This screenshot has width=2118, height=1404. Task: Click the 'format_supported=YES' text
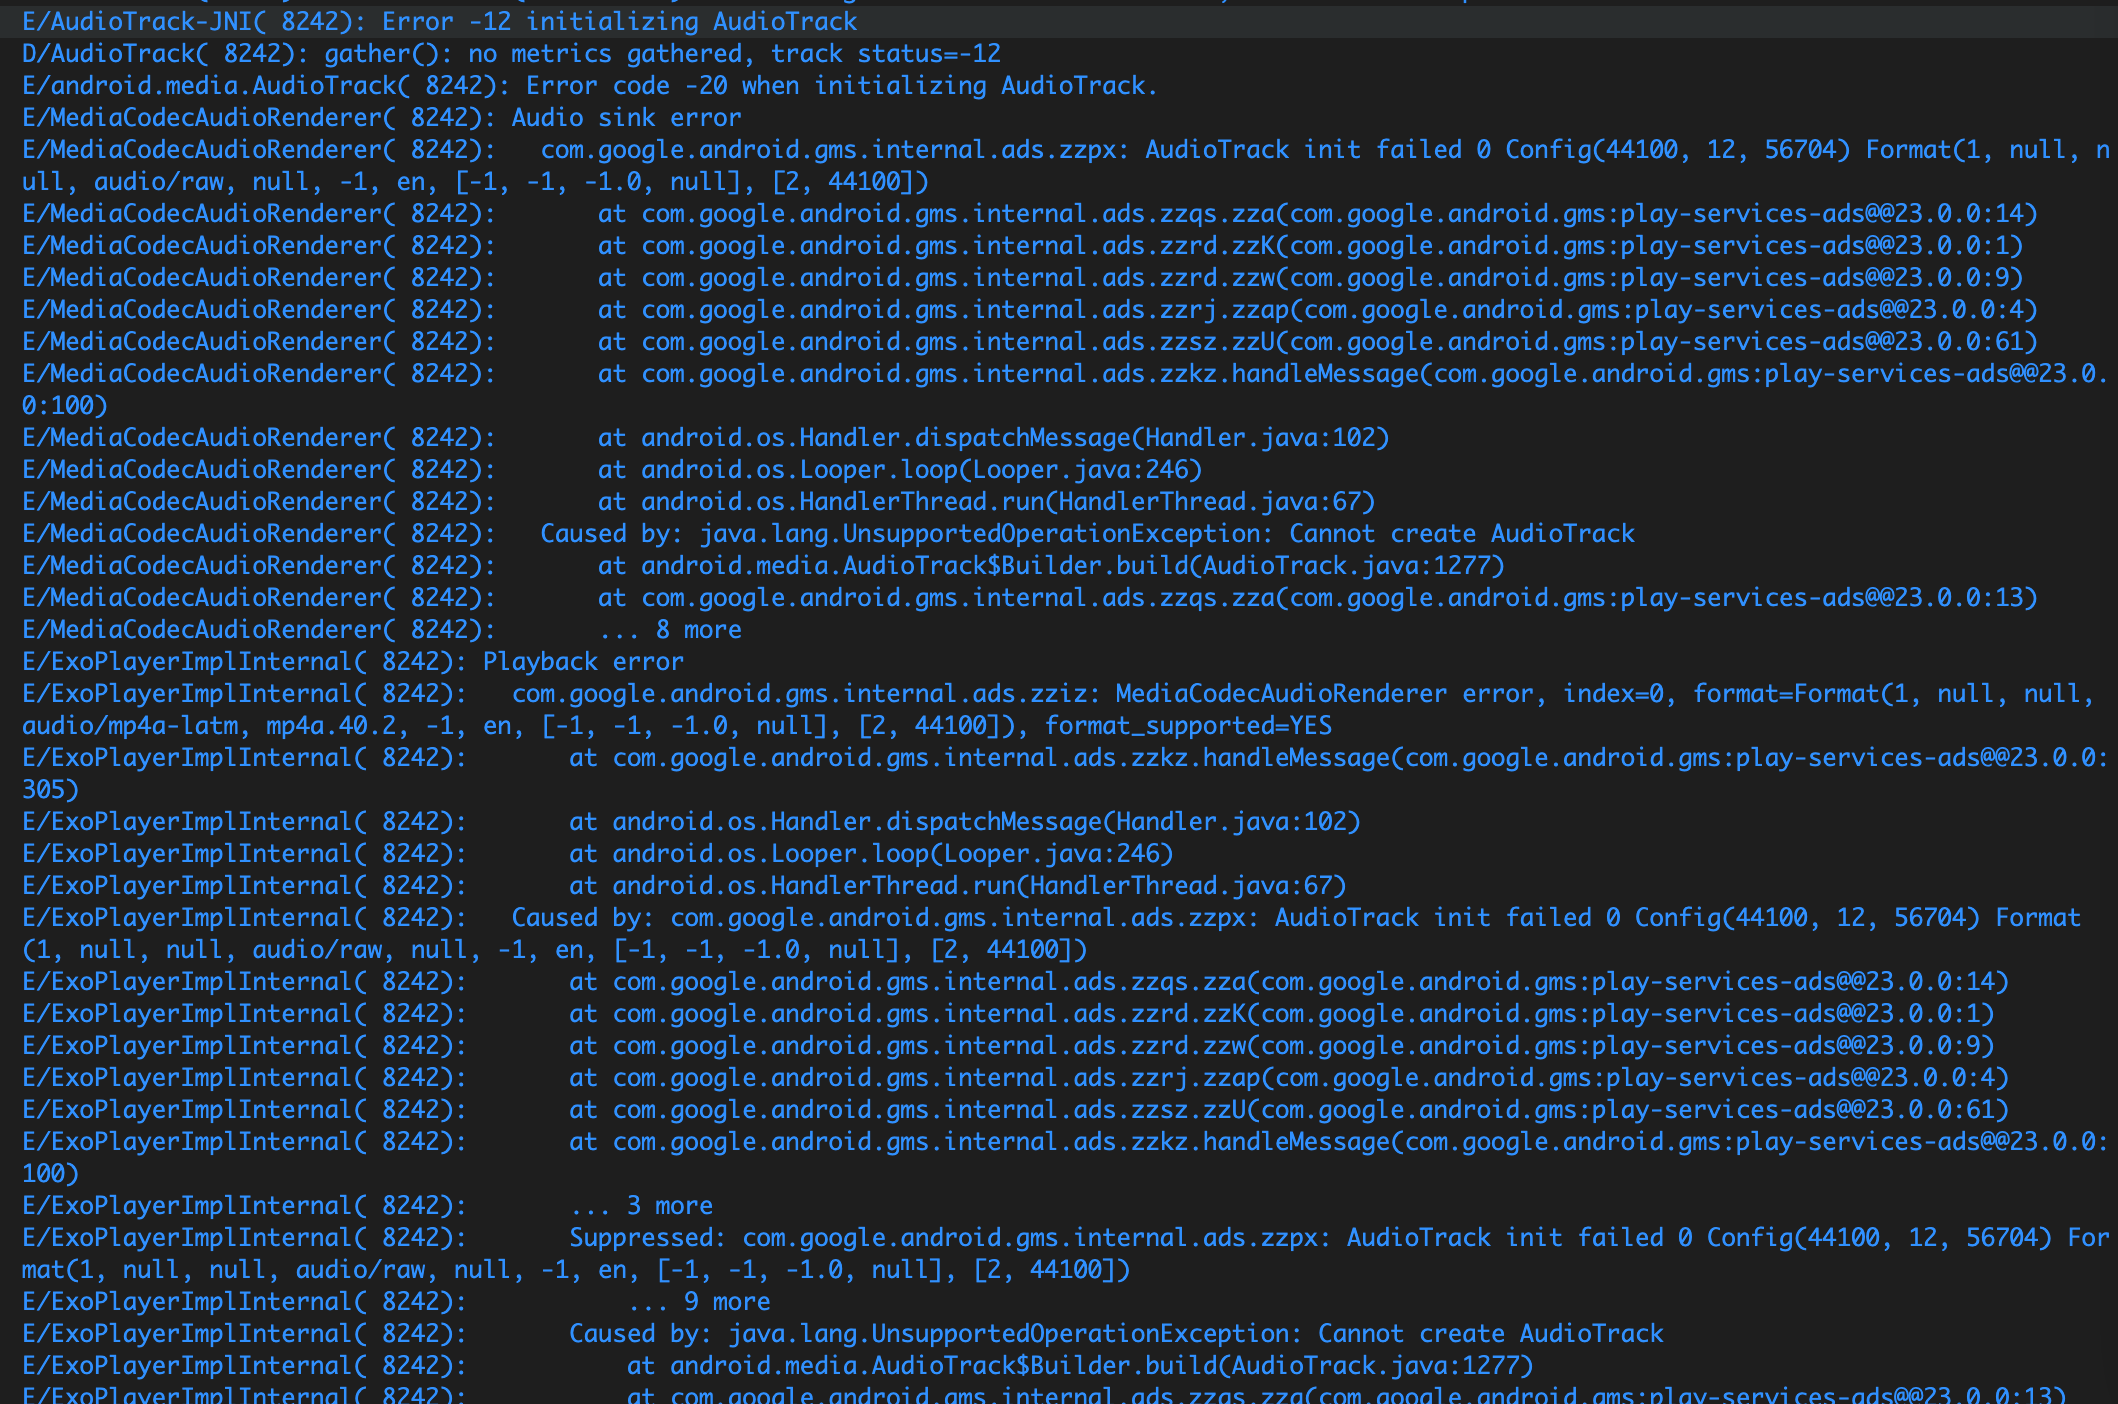[1188, 726]
